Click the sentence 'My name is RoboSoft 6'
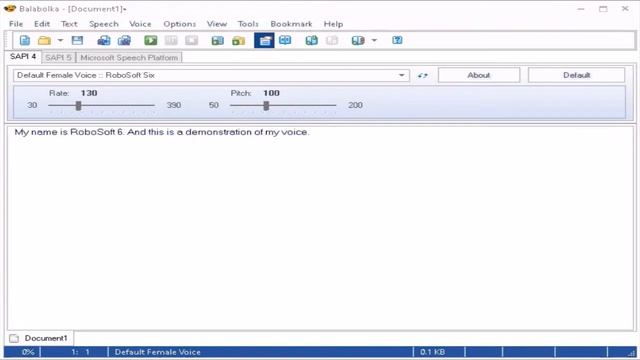Viewport: 640px width, 360px height. [69, 132]
